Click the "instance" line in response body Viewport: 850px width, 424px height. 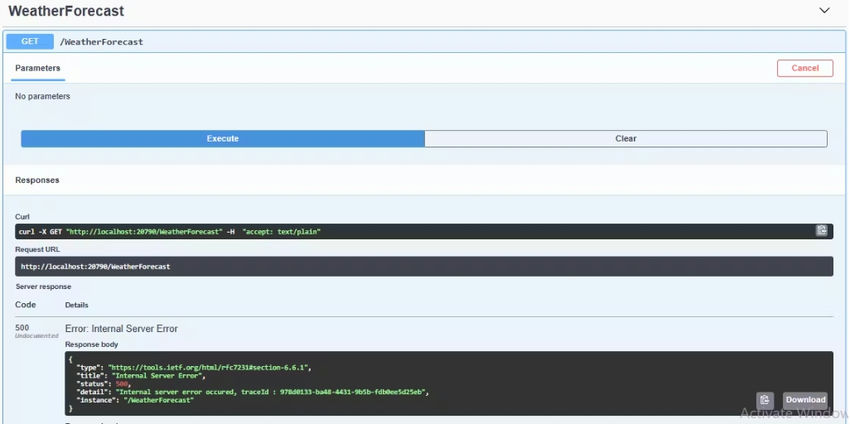click(x=135, y=400)
